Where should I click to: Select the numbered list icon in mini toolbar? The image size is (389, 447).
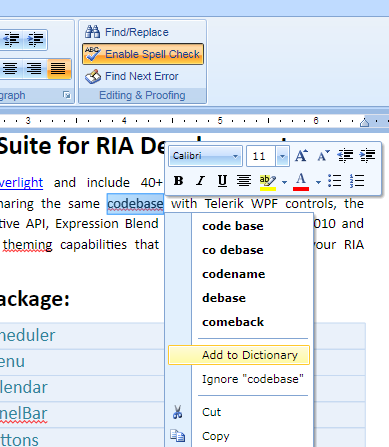357,181
